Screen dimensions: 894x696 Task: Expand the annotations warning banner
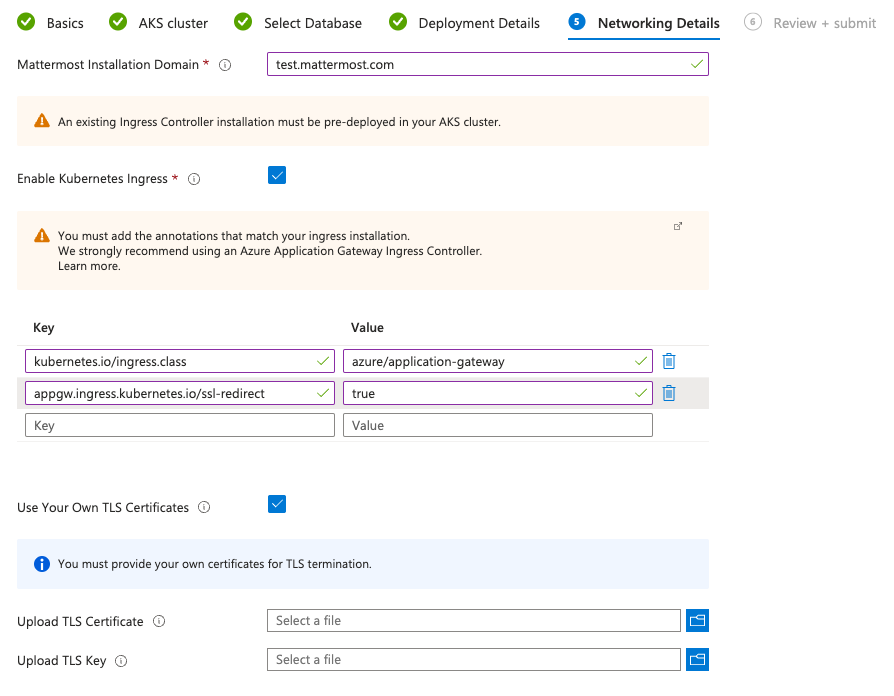pos(678,227)
